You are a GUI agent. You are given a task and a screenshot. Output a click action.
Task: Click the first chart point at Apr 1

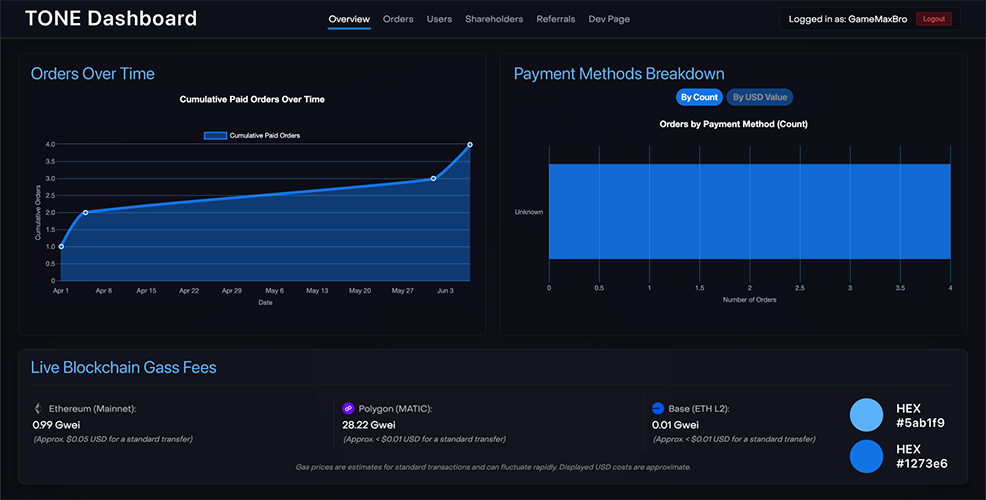point(61,246)
